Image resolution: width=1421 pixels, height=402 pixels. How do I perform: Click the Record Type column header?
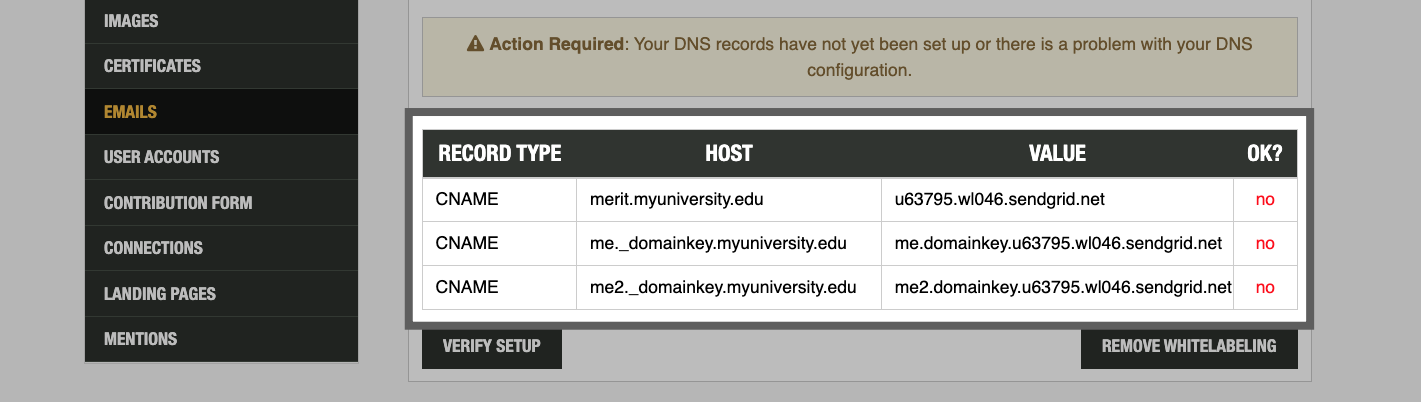click(499, 154)
